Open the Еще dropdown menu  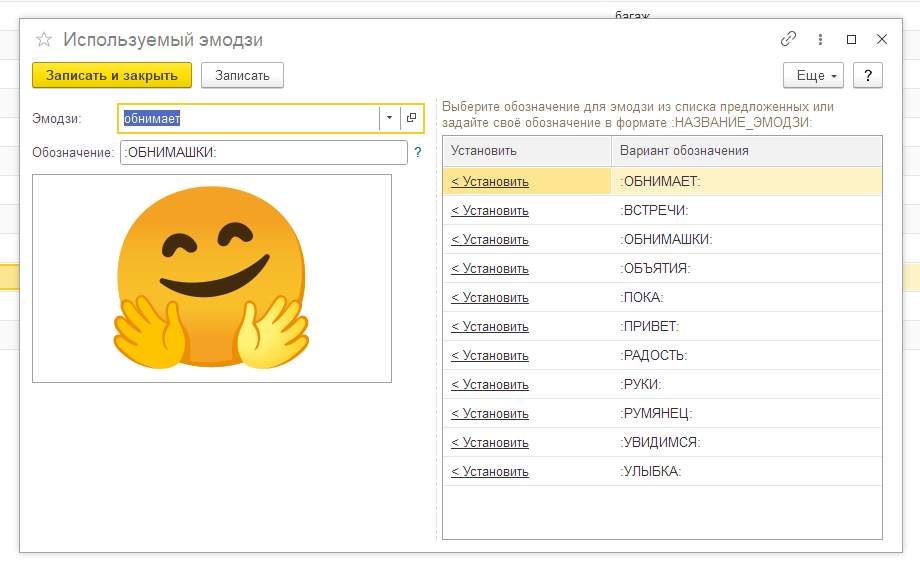[x=813, y=75]
